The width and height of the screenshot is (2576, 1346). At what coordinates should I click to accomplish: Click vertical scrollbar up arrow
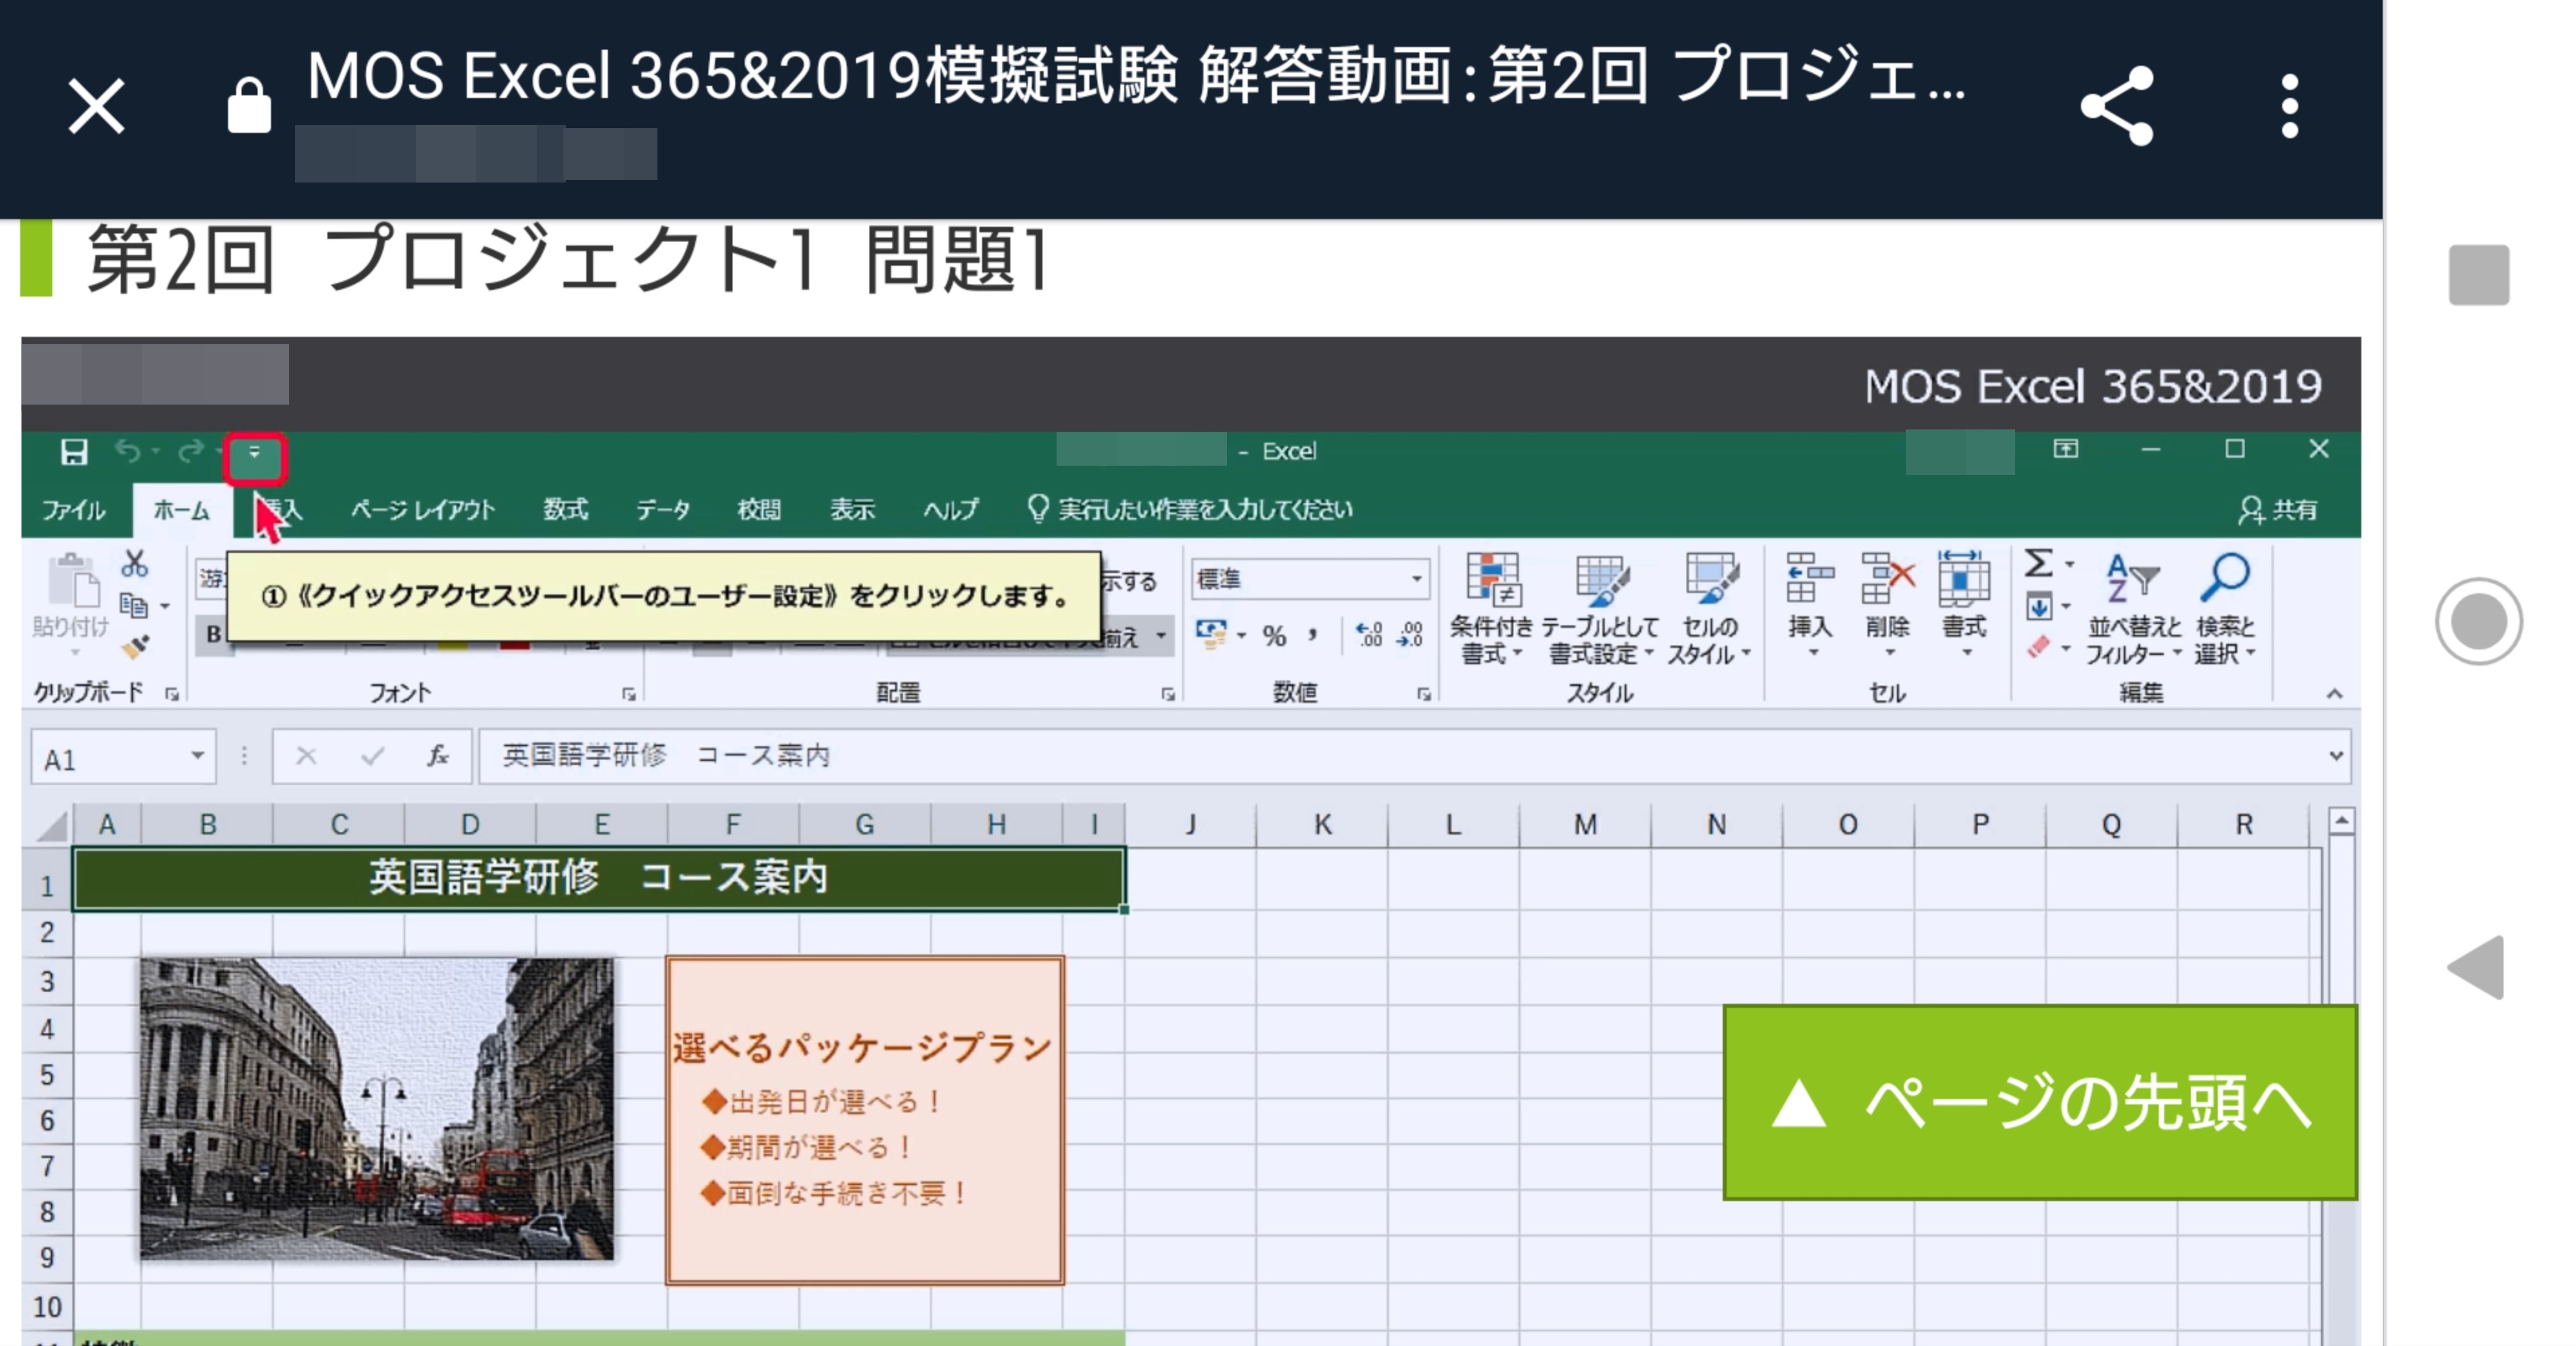pyautogui.click(x=2341, y=822)
